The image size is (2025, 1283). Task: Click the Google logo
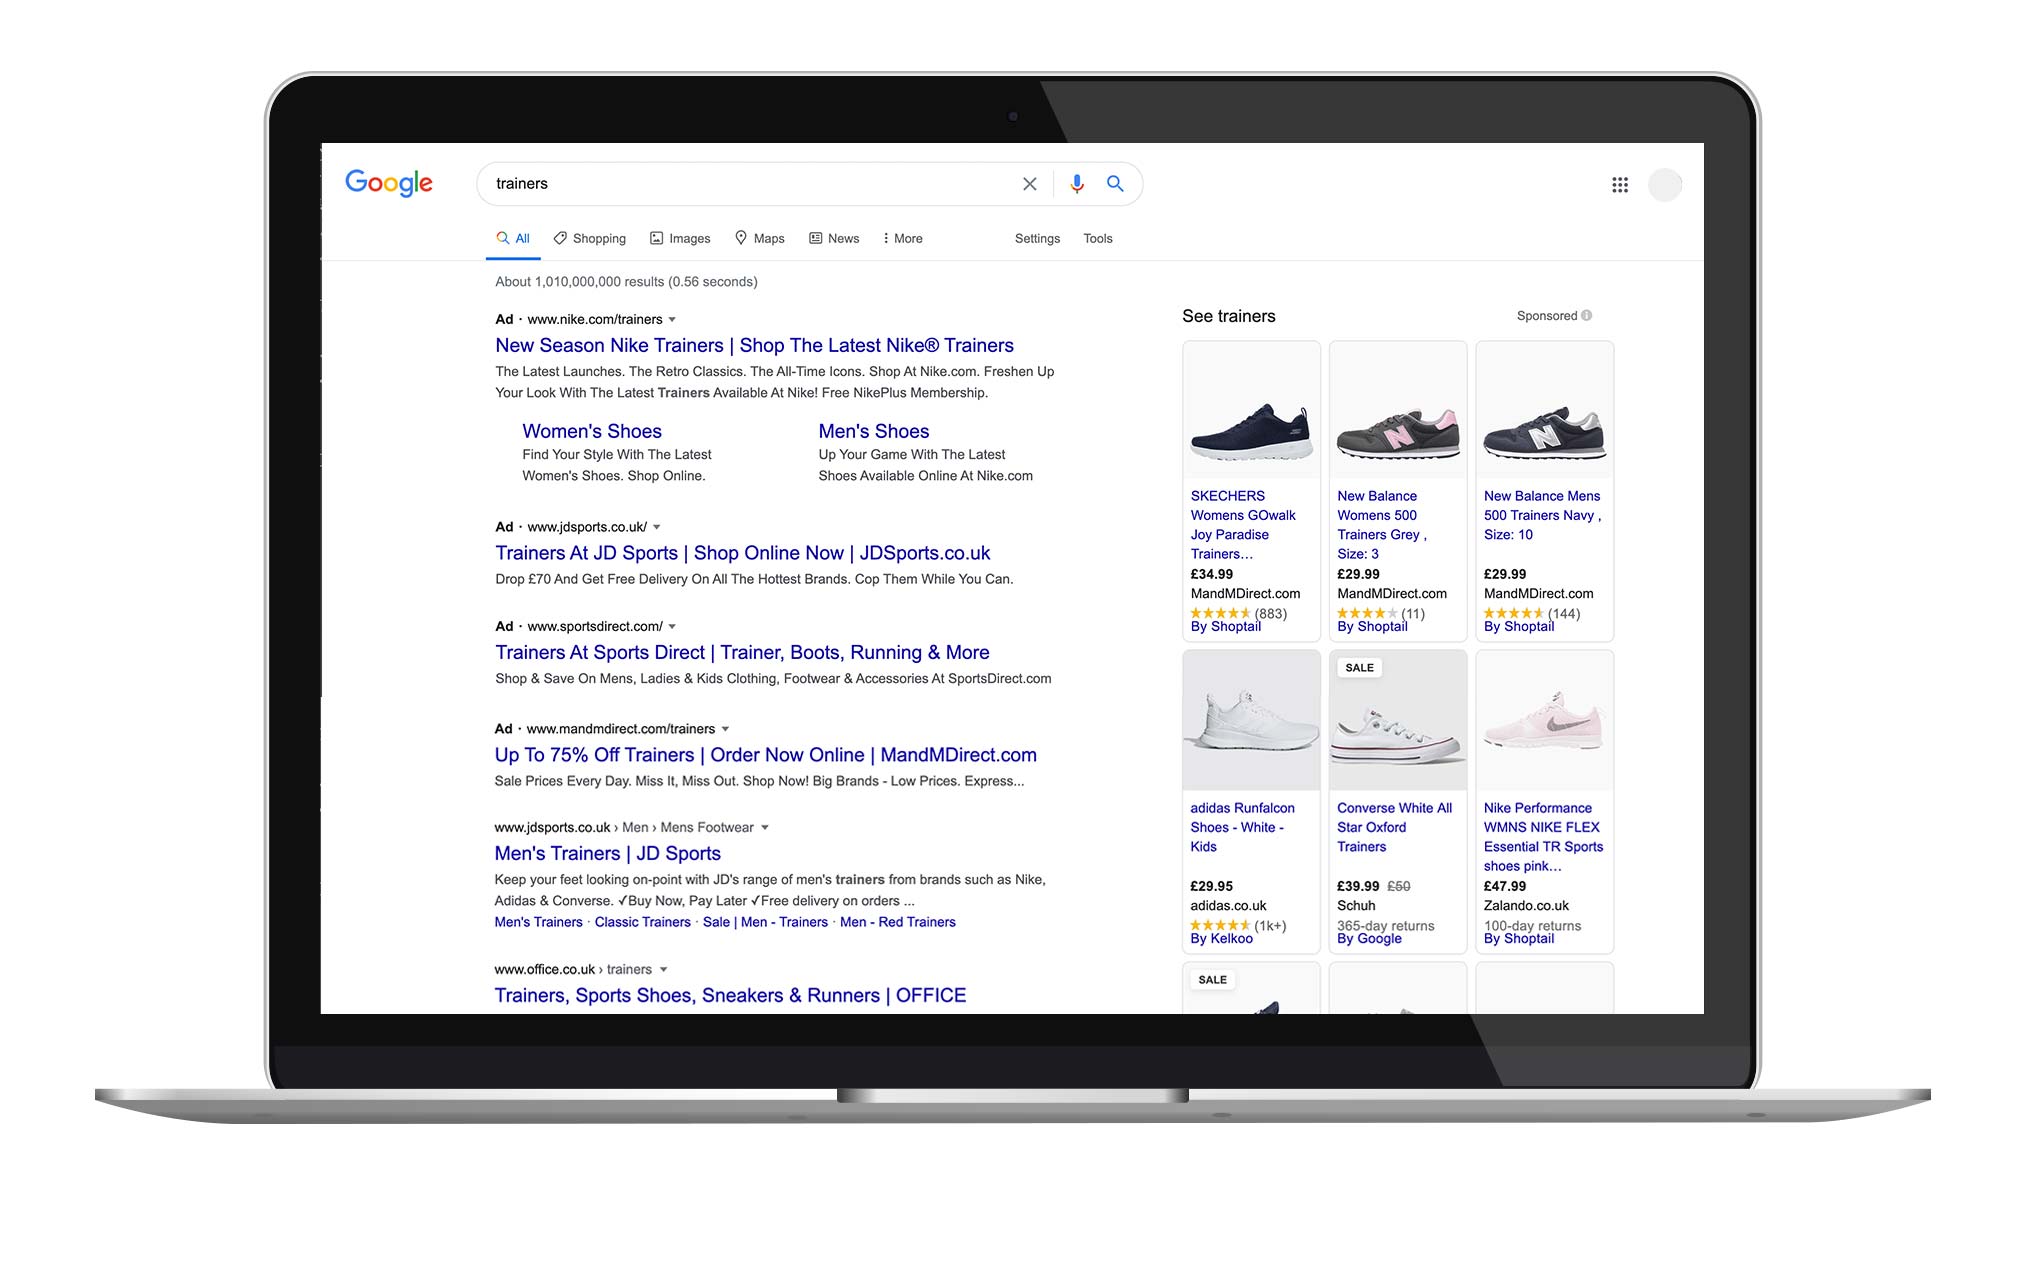click(389, 183)
